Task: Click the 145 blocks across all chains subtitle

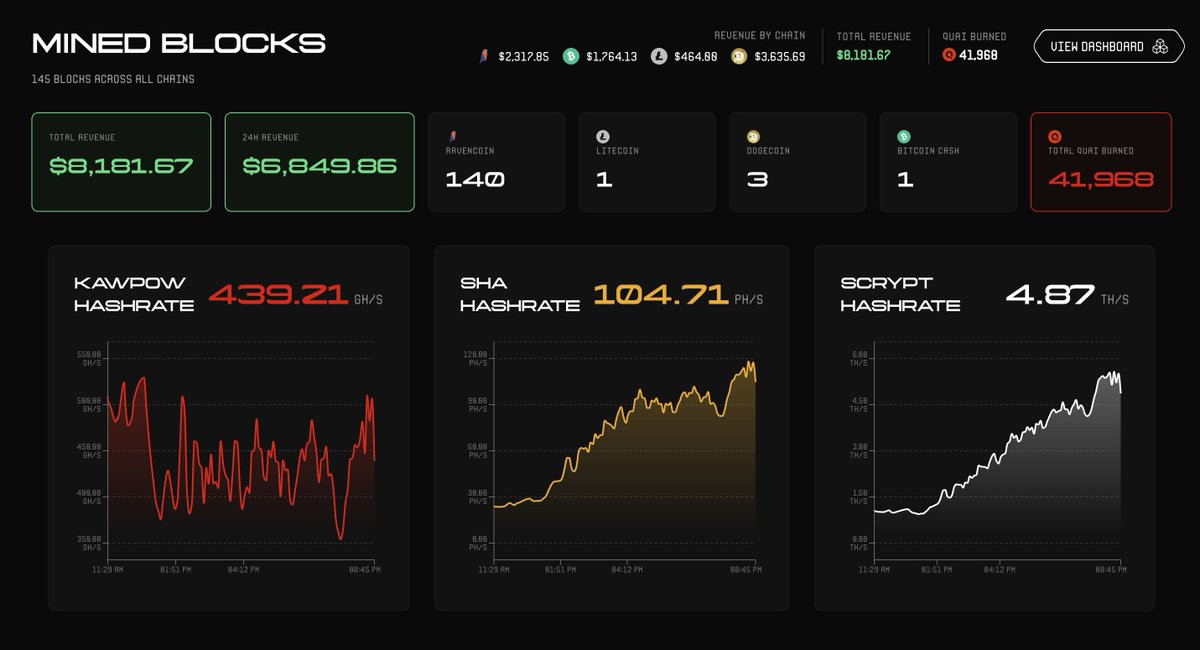Action: click(x=113, y=79)
